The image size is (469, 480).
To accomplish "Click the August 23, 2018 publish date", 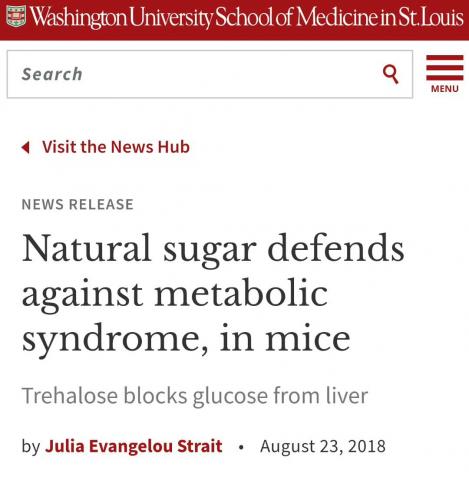I will pos(323,446).
